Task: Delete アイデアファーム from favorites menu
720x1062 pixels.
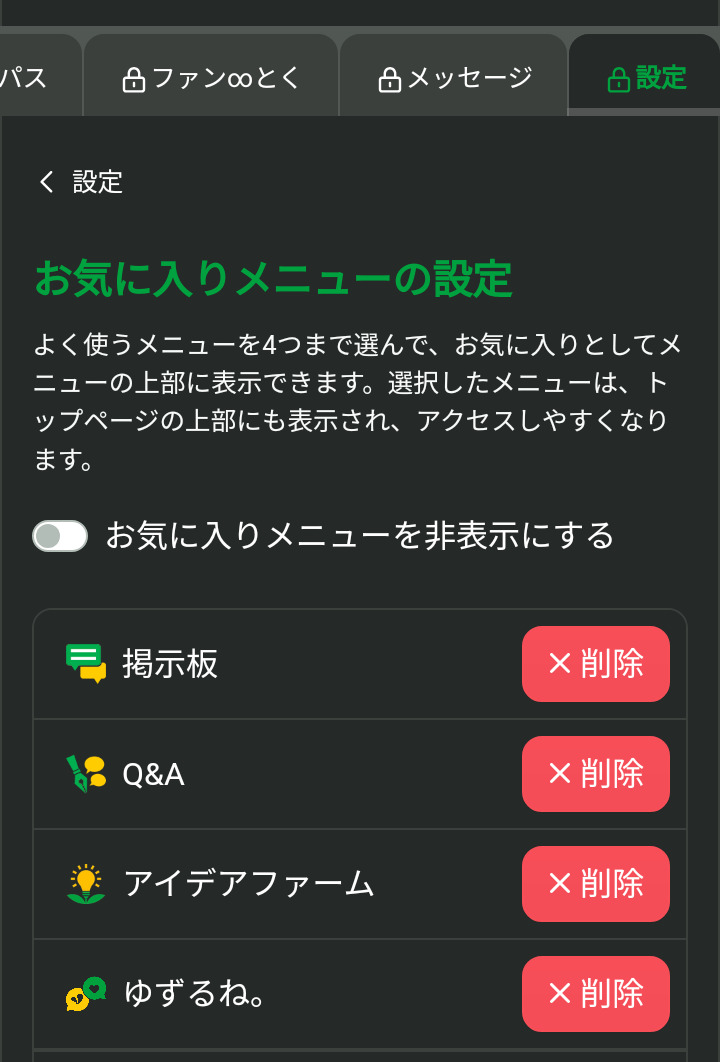Action: [595, 884]
